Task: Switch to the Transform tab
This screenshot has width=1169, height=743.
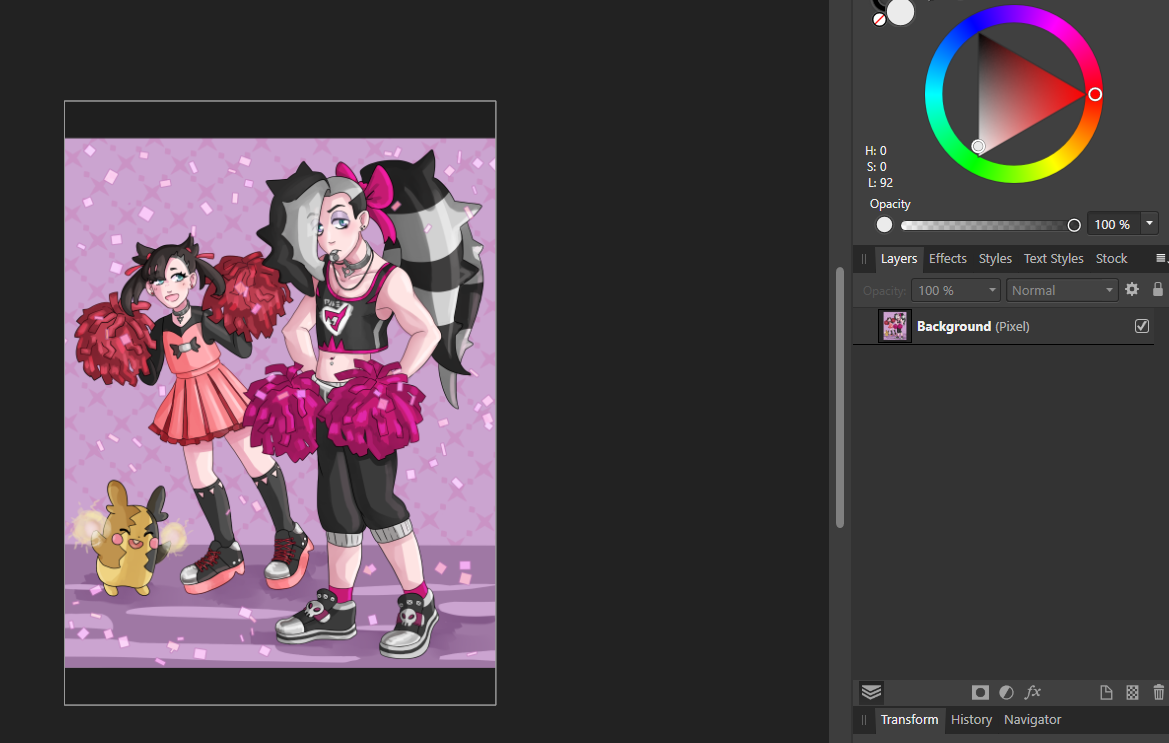Action: tap(910, 720)
